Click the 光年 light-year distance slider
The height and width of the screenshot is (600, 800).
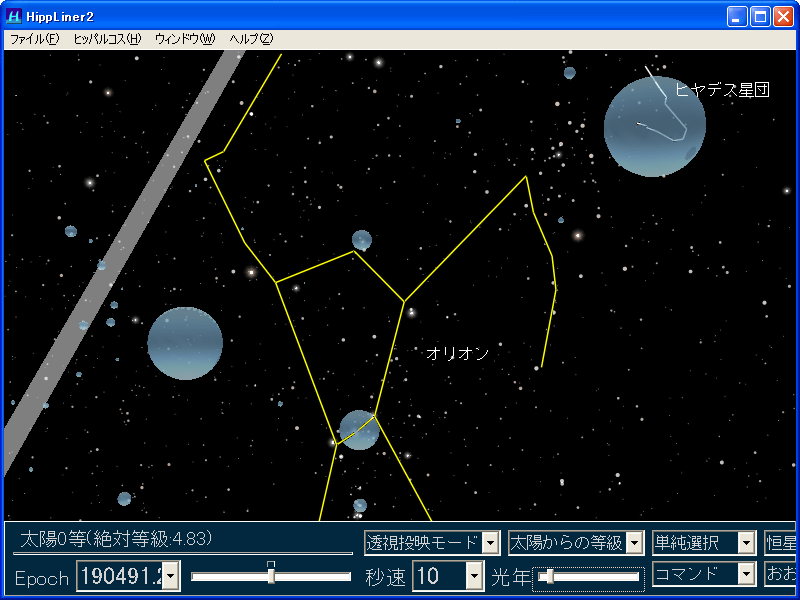pyautogui.click(x=588, y=576)
